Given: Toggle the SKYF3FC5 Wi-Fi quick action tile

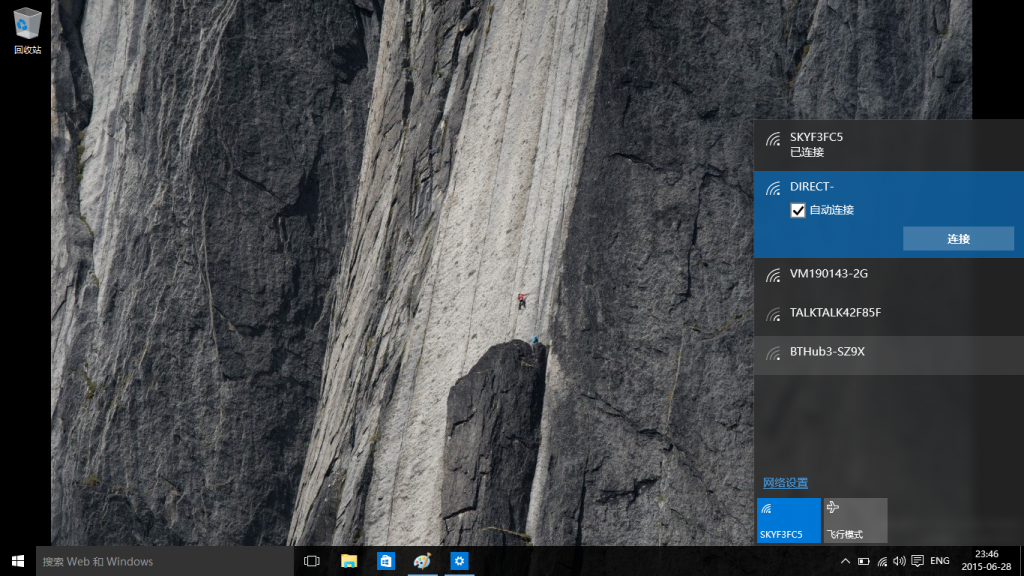Looking at the screenshot, I should pos(789,520).
